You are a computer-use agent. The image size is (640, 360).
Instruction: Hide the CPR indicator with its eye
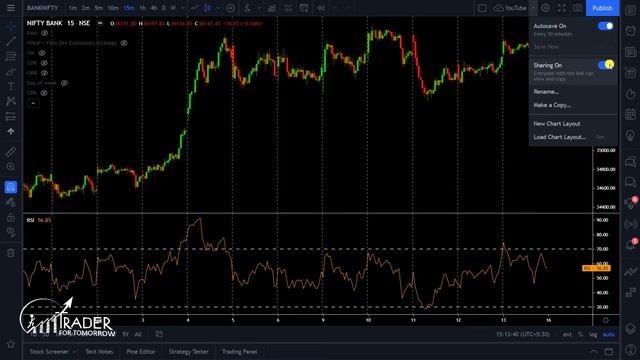[44, 93]
